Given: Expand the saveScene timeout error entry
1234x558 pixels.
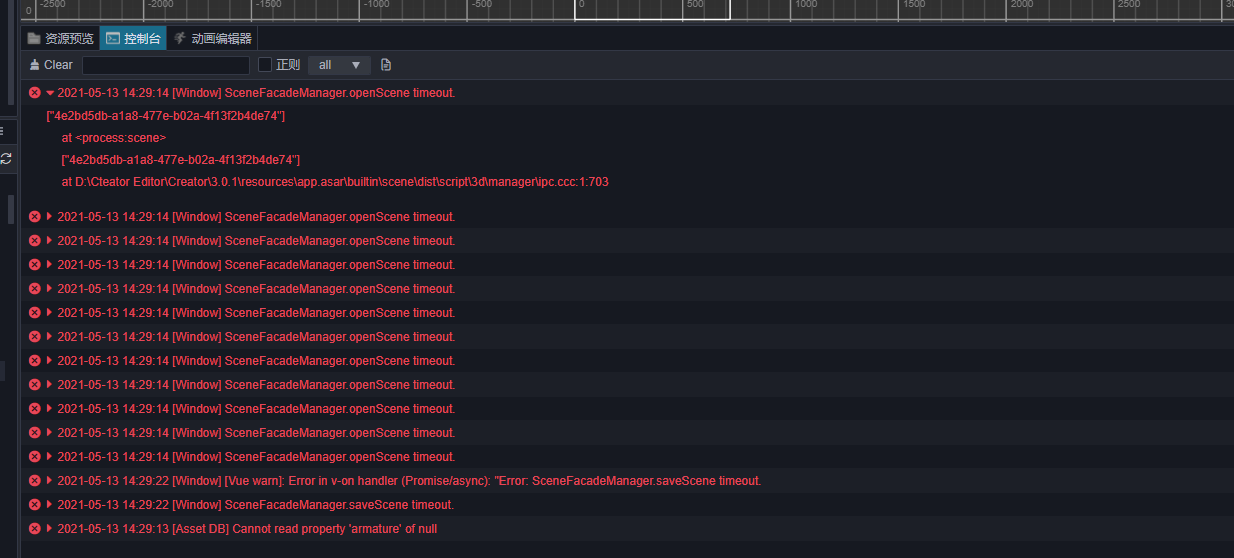Looking at the screenshot, I should point(49,505).
